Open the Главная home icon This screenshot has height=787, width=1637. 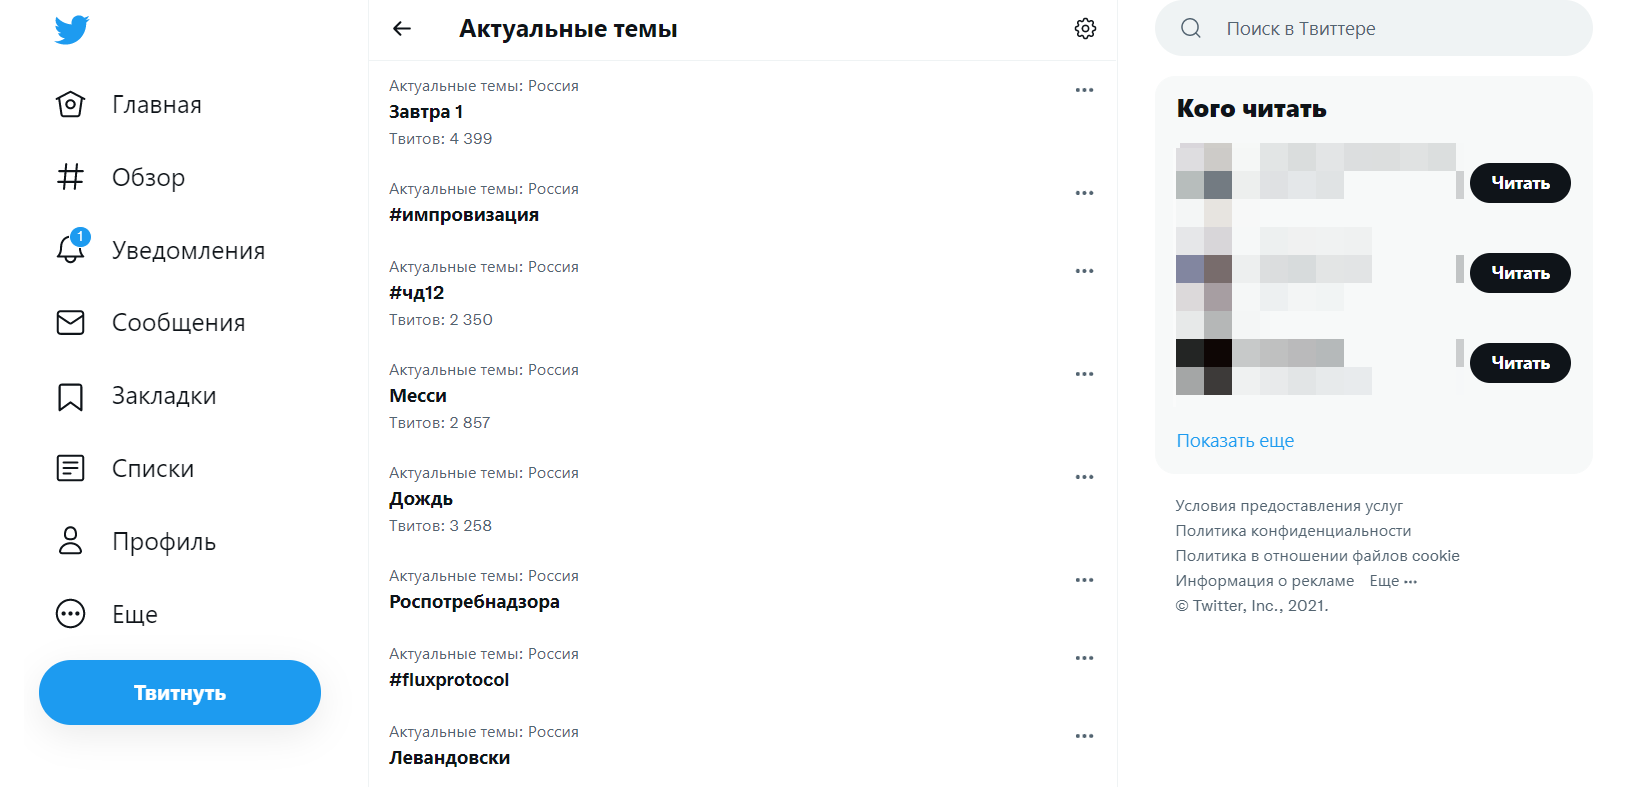pyautogui.click(x=70, y=104)
